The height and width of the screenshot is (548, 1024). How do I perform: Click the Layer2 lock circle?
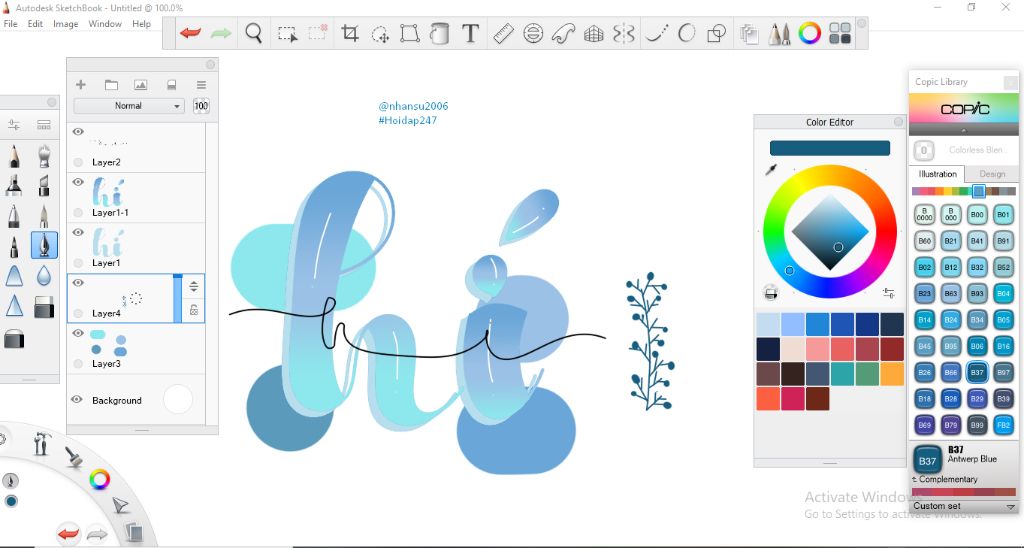[78, 162]
